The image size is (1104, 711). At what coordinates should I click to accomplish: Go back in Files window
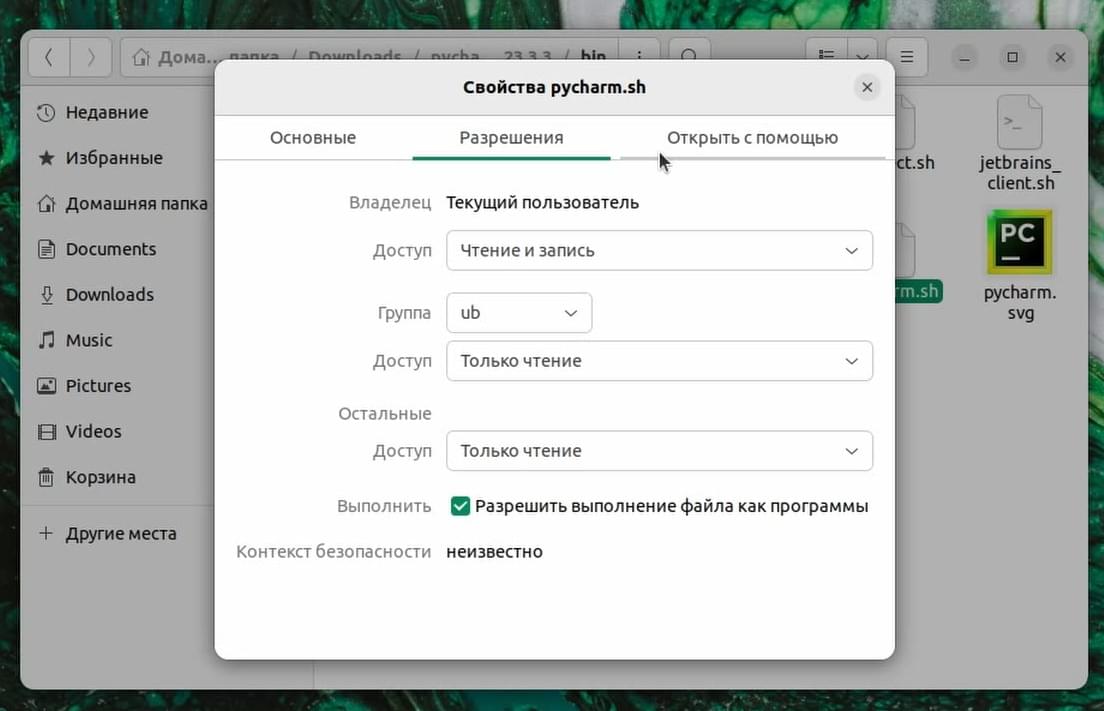tap(49, 57)
